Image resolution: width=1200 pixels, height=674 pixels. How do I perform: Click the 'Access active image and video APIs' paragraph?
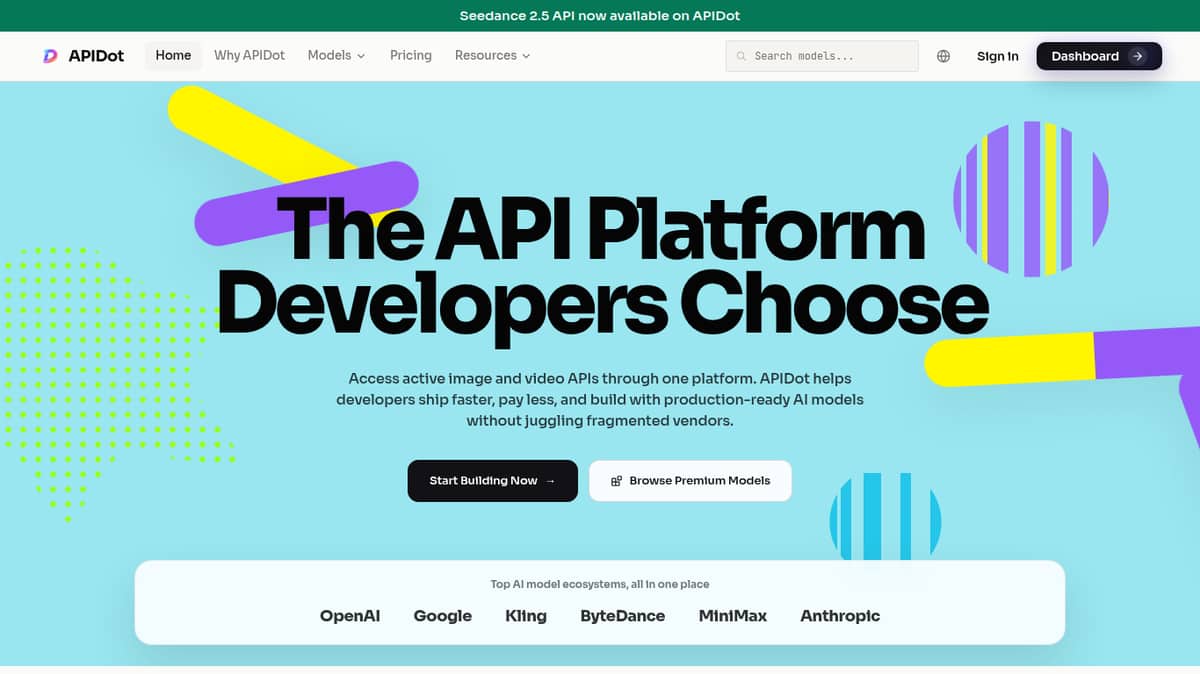600,400
